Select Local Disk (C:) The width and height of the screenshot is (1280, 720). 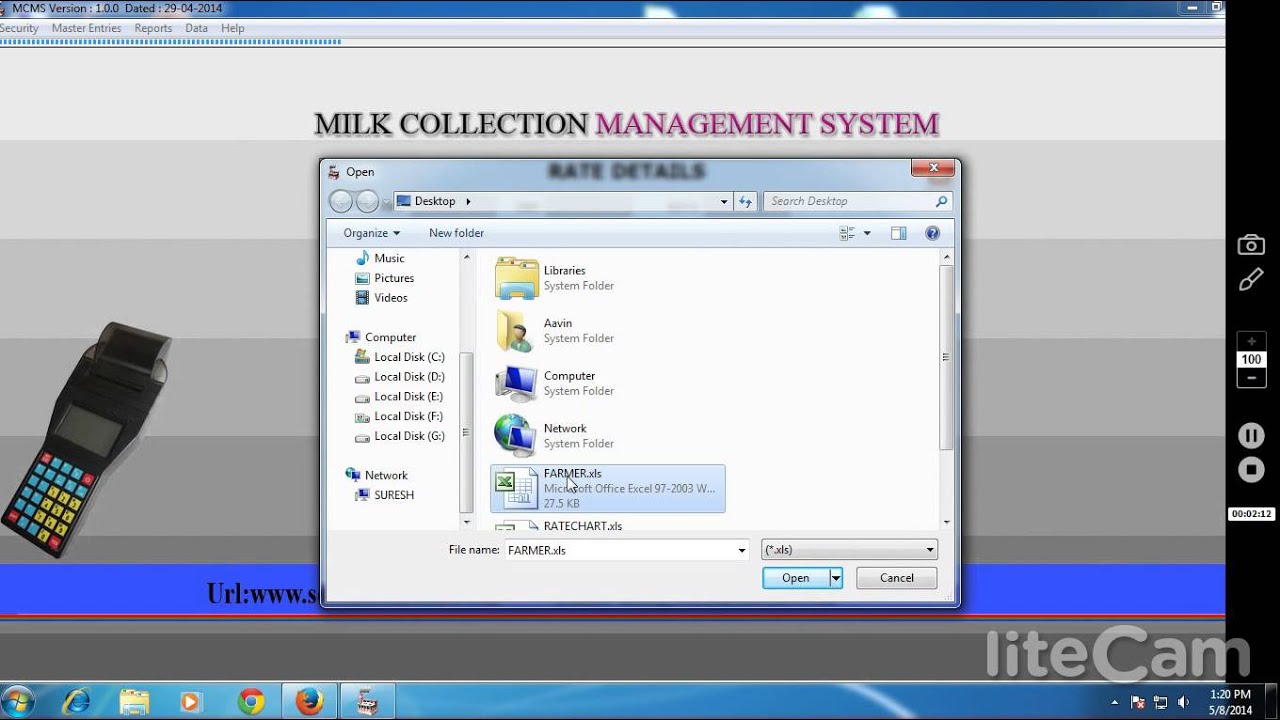pyautogui.click(x=400, y=357)
